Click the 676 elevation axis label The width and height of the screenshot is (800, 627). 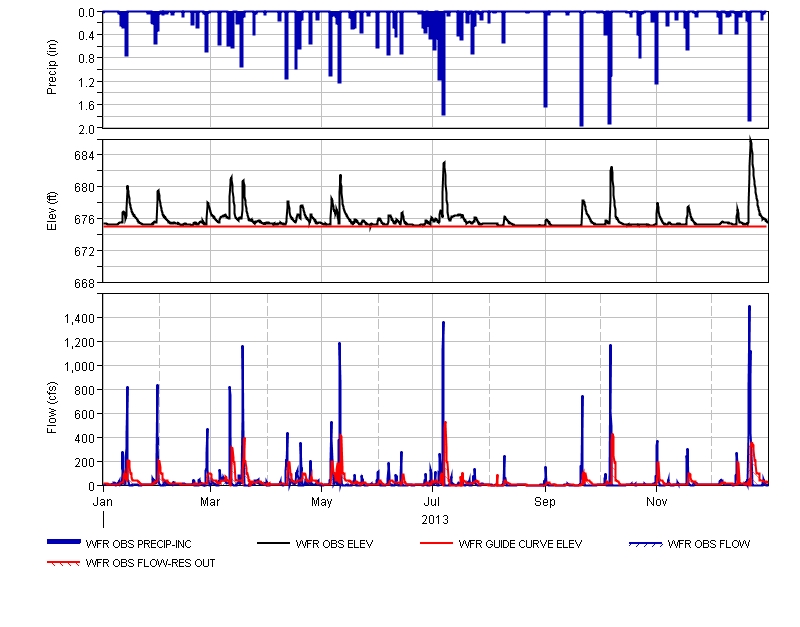(x=85, y=219)
